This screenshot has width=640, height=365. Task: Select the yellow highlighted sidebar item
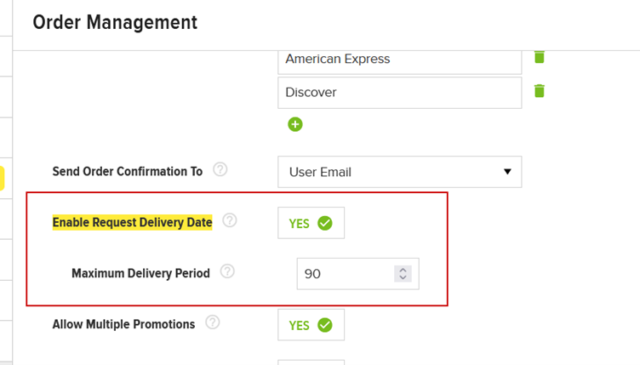(x=2, y=178)
